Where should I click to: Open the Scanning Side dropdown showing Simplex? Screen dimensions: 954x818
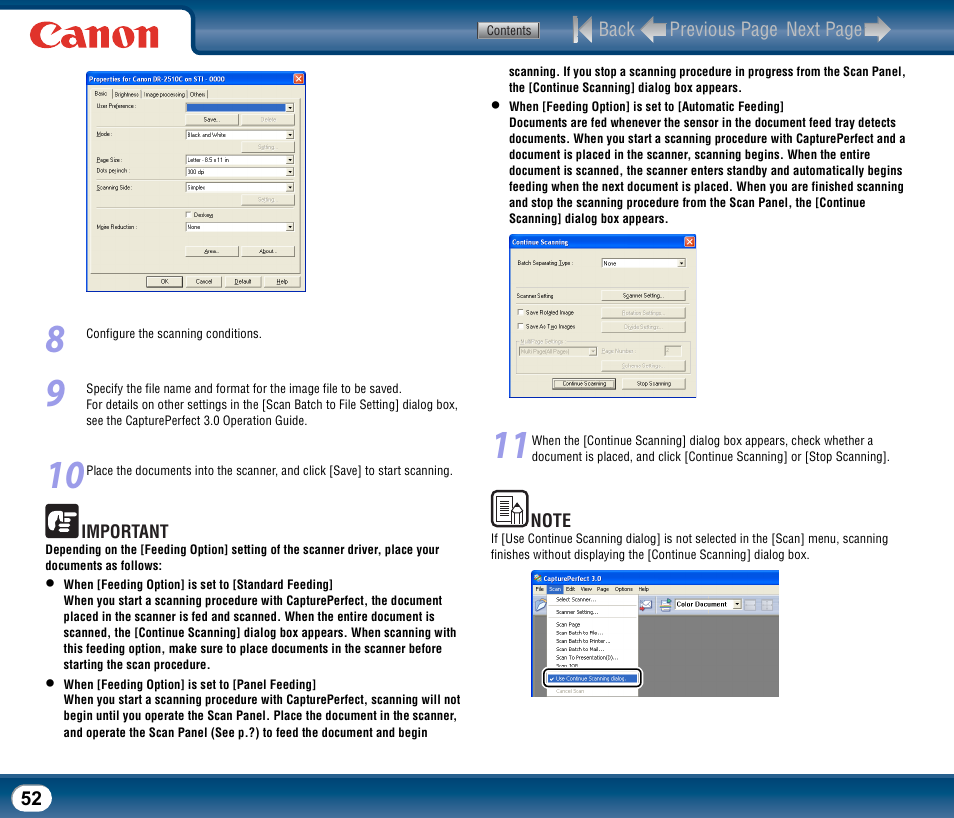(x=240, y=187)
